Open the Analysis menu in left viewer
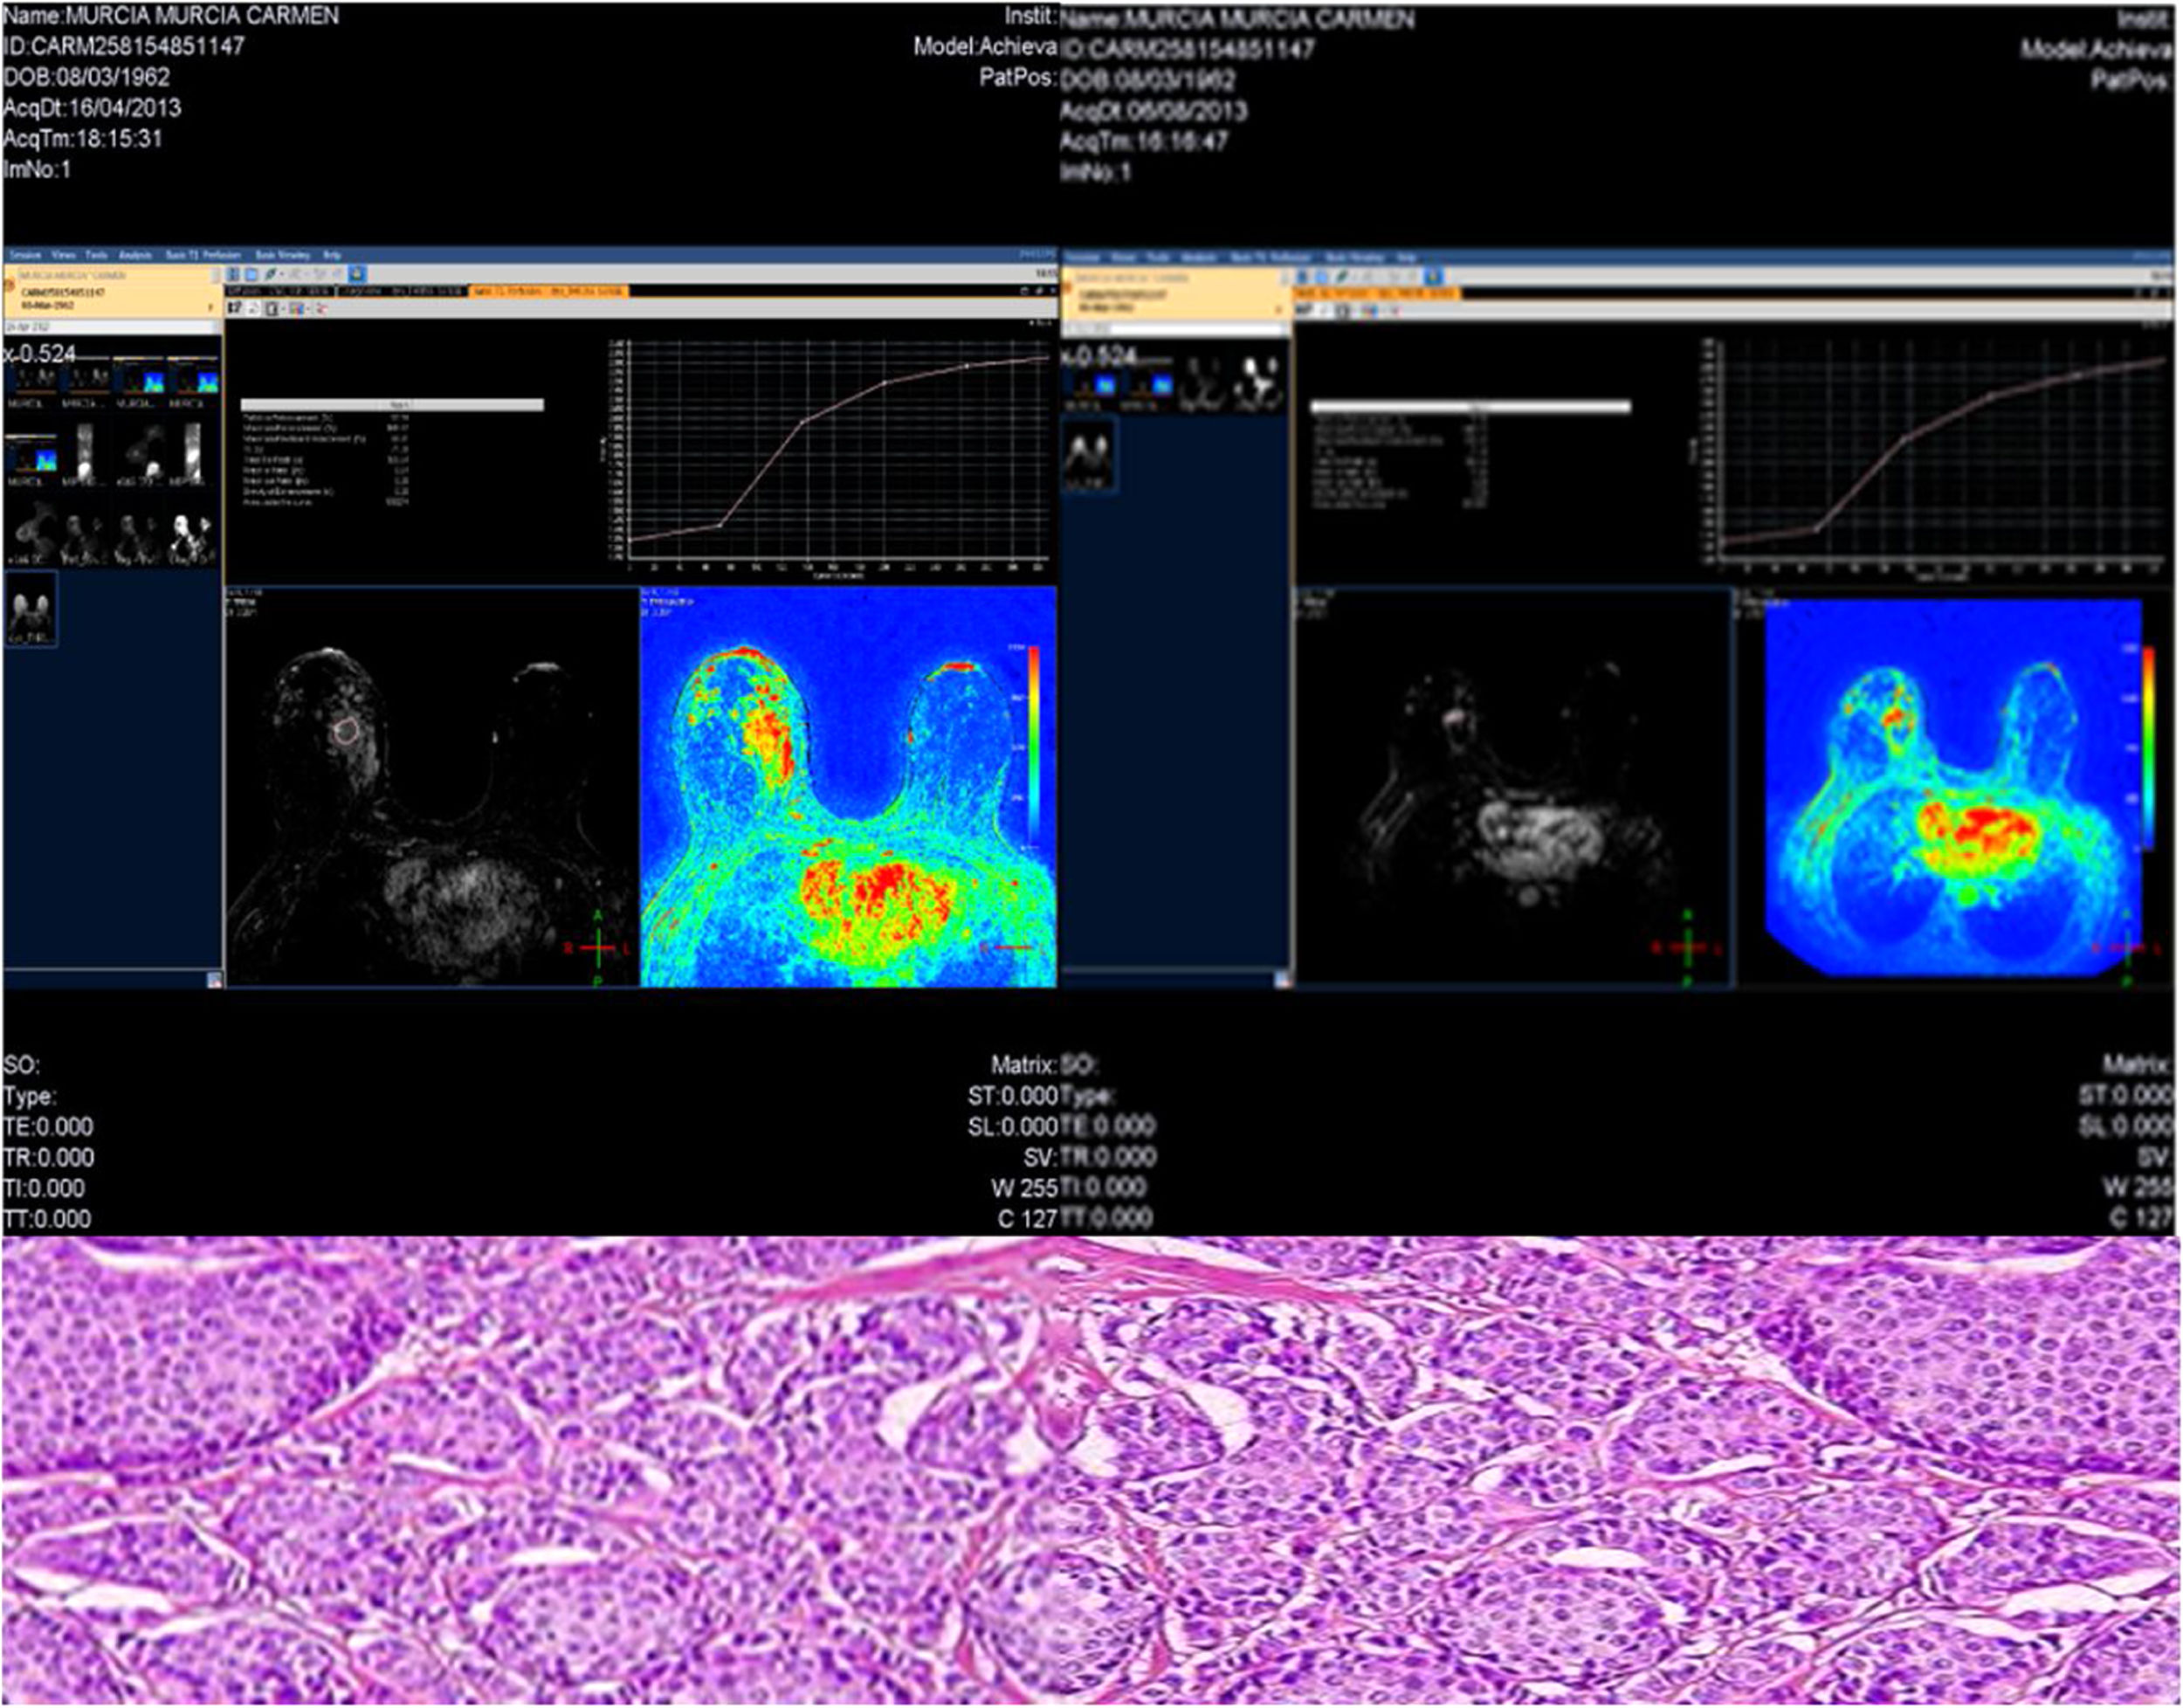Viewport: 2183px width, 1708px height. click(135, 256)
